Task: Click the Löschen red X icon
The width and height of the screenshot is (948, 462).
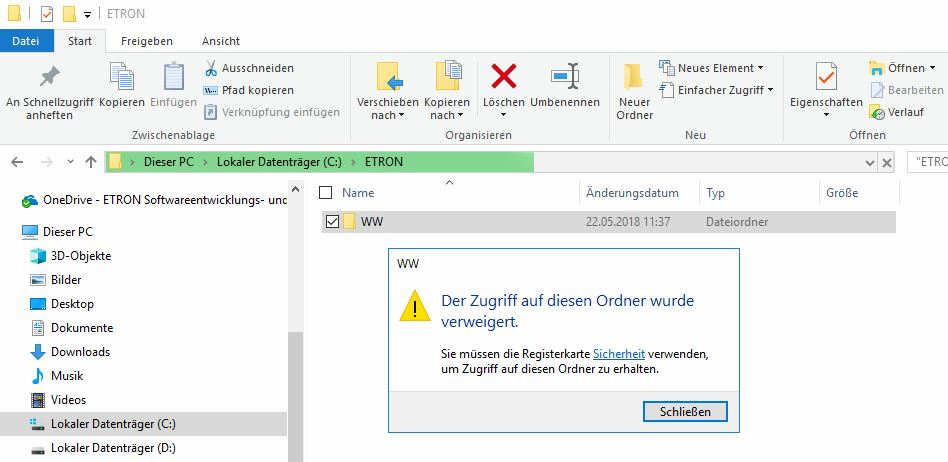Action: [x=503, y=77]
